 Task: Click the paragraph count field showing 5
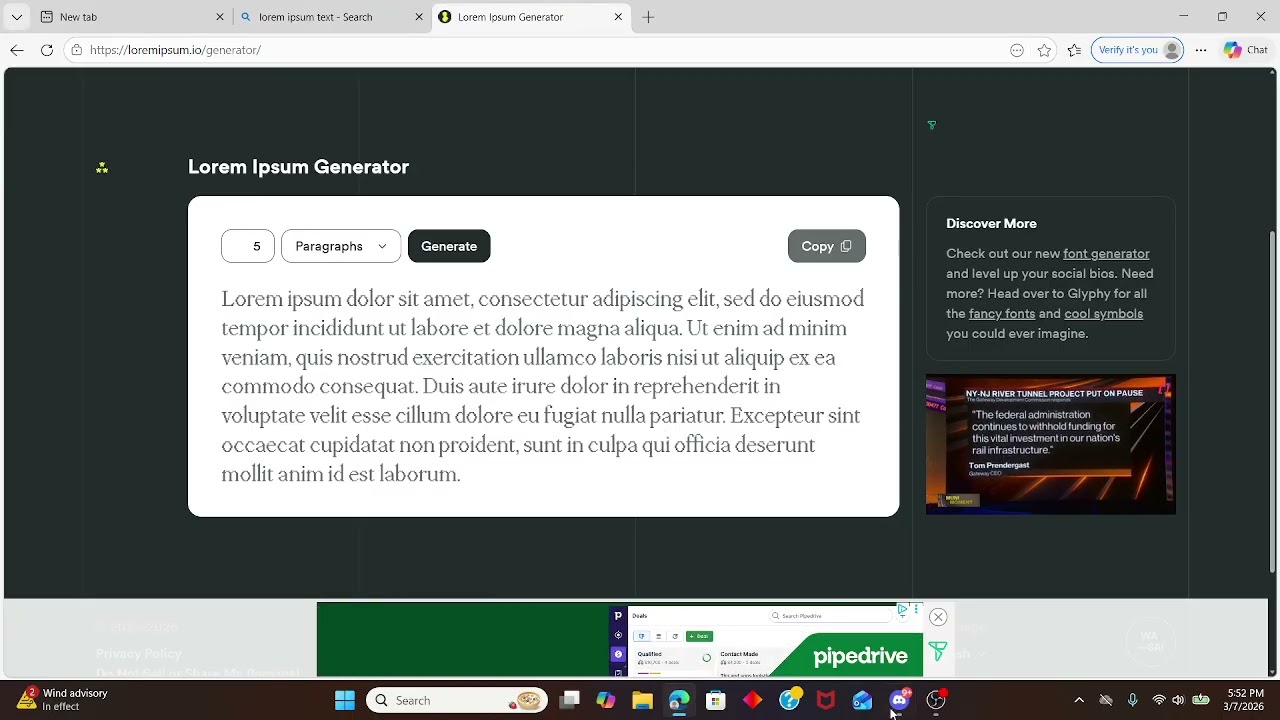248,246
